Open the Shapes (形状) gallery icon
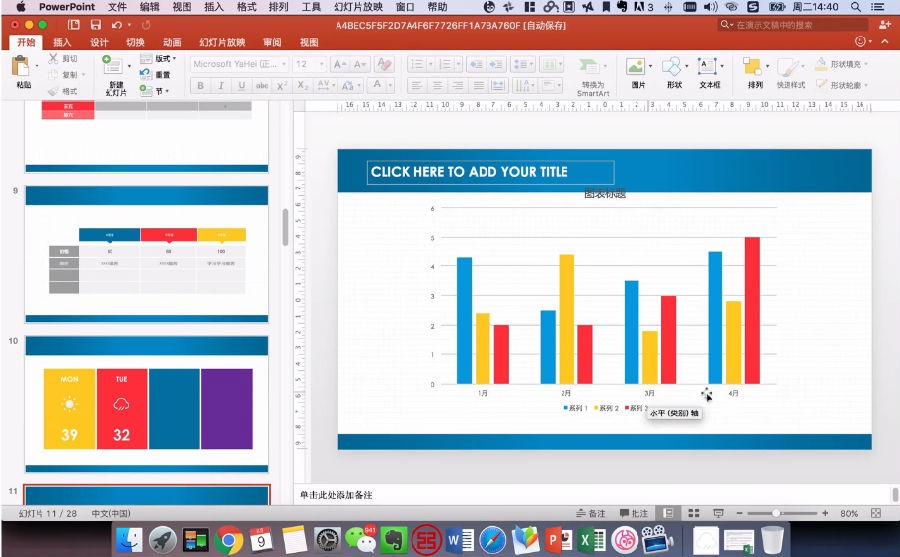Screen dimensions: 900x557 (672, 67)
